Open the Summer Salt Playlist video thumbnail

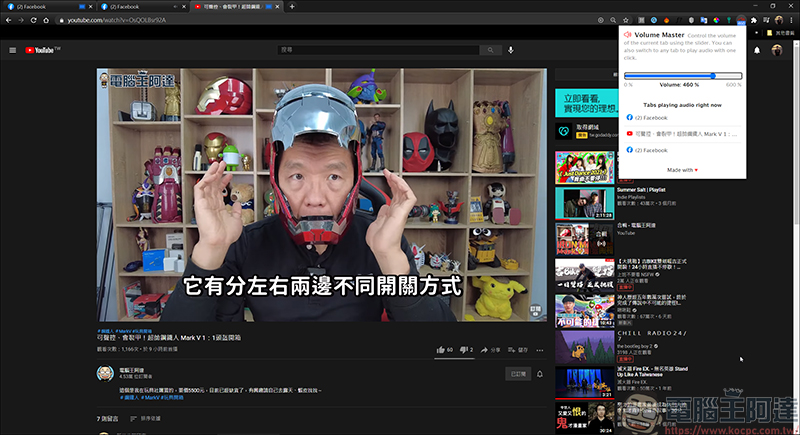click(585, 203)
